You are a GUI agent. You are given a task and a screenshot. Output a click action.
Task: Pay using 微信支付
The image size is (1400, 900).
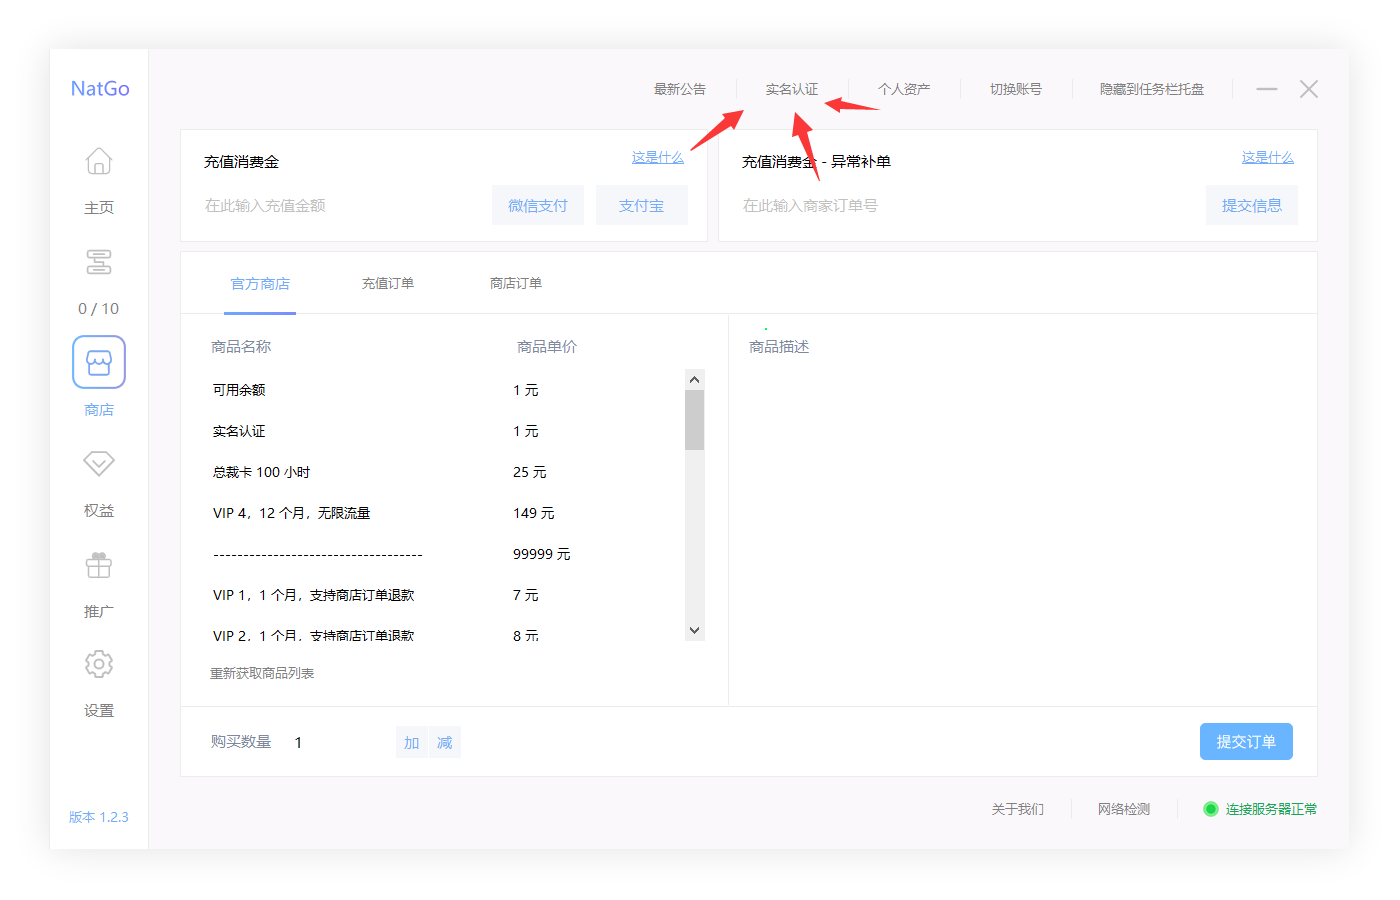tap(538, 204)
